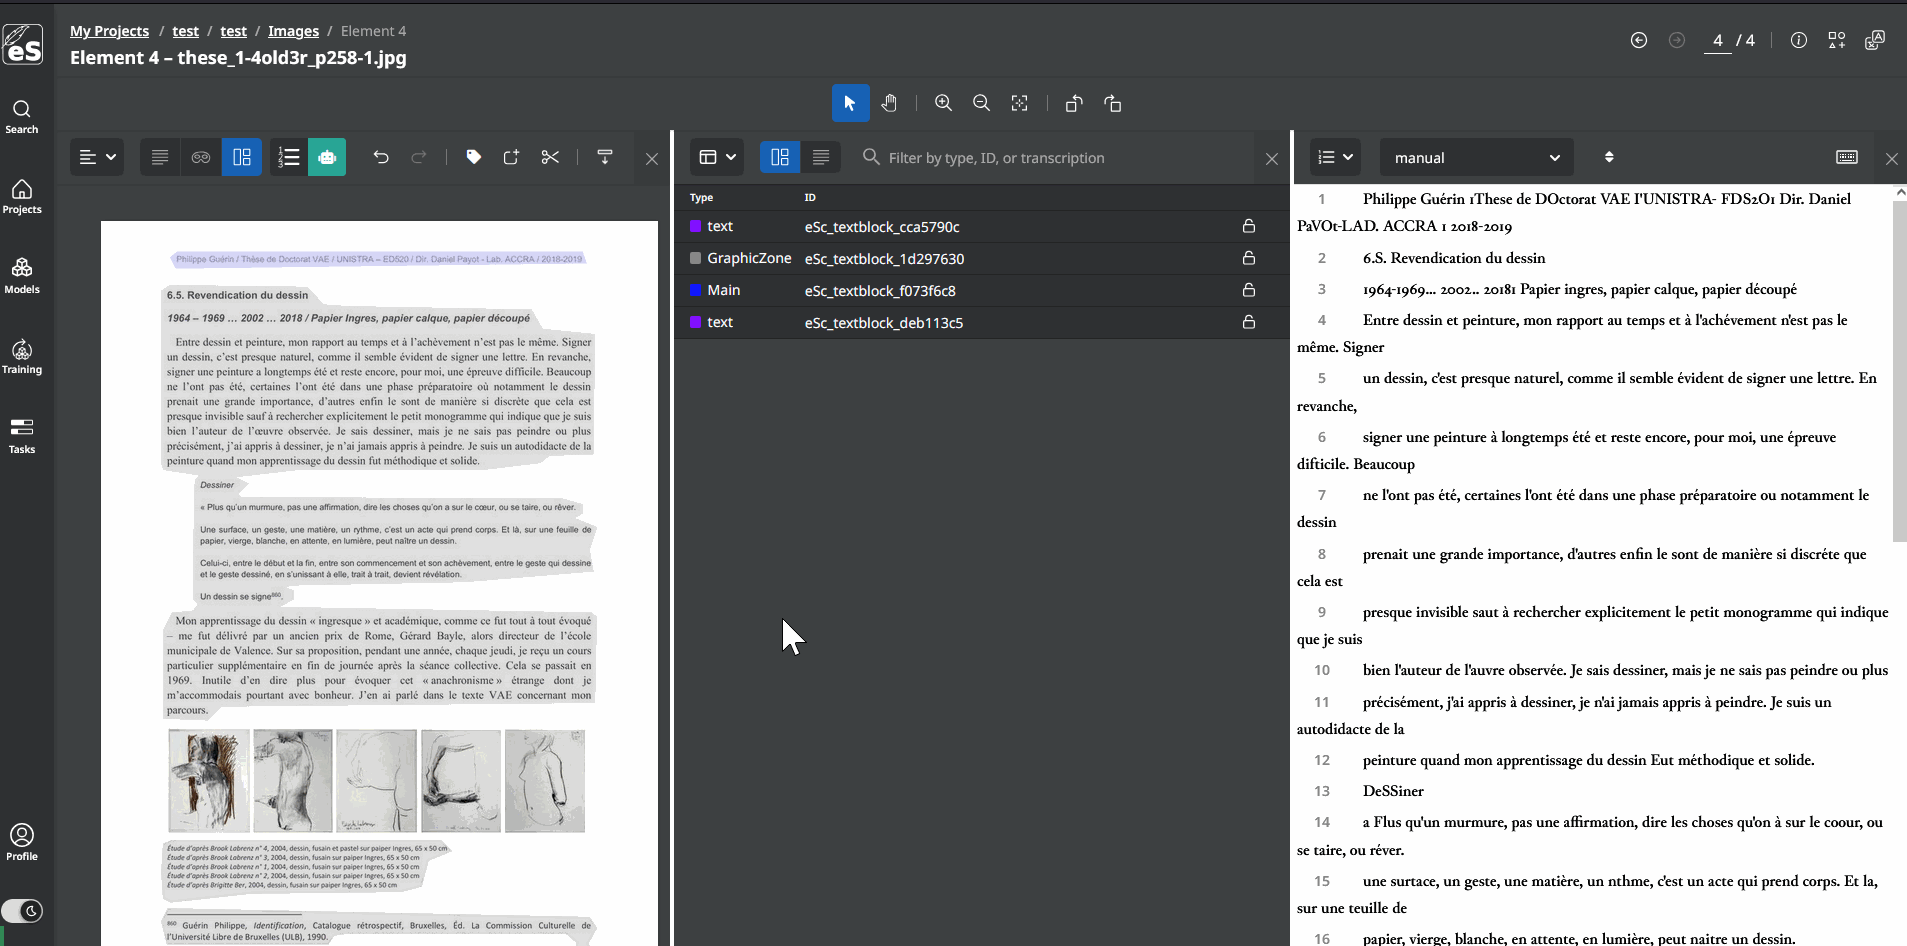The height and width of the screenshot is (946, 1907).
Task: Expand the transcription panel list dropdown
Action: coord(1335,157)
